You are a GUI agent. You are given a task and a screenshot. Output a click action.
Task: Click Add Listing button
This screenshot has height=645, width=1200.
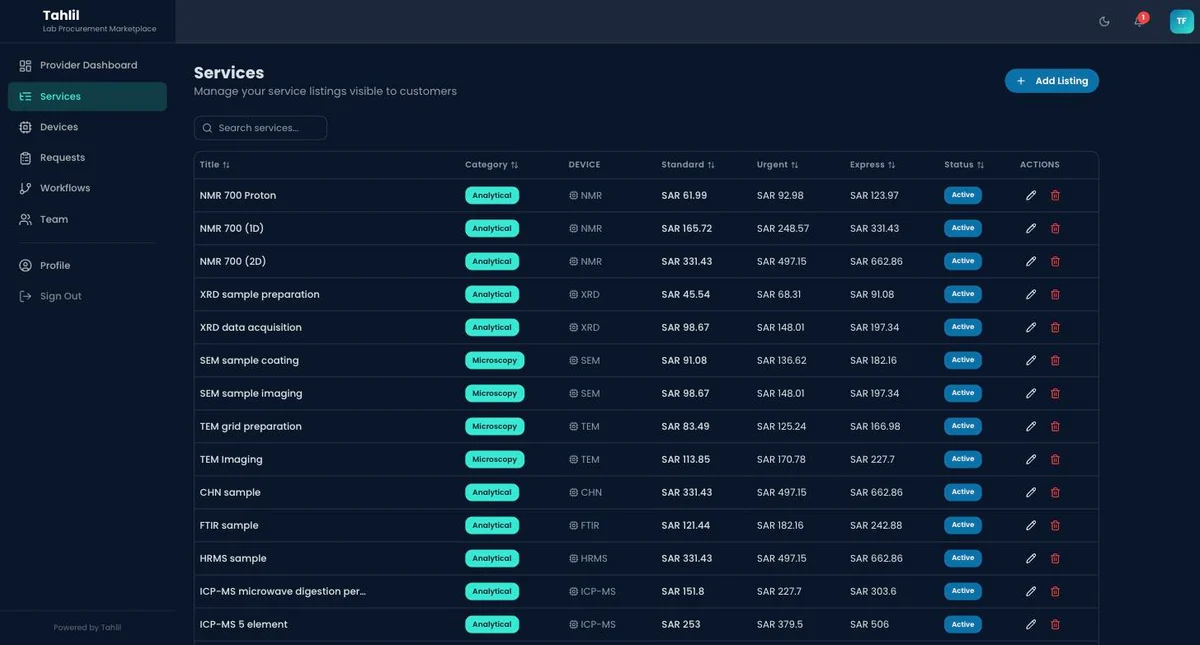point(1051,81)
